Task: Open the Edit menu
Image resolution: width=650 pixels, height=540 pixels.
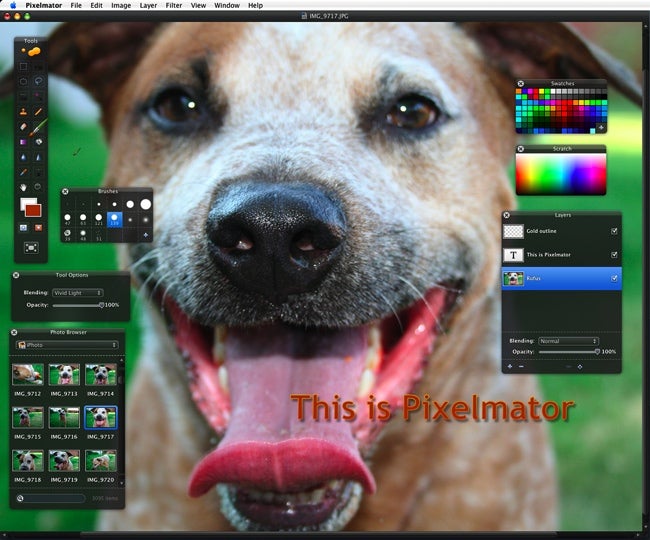Action: (96, 5)
